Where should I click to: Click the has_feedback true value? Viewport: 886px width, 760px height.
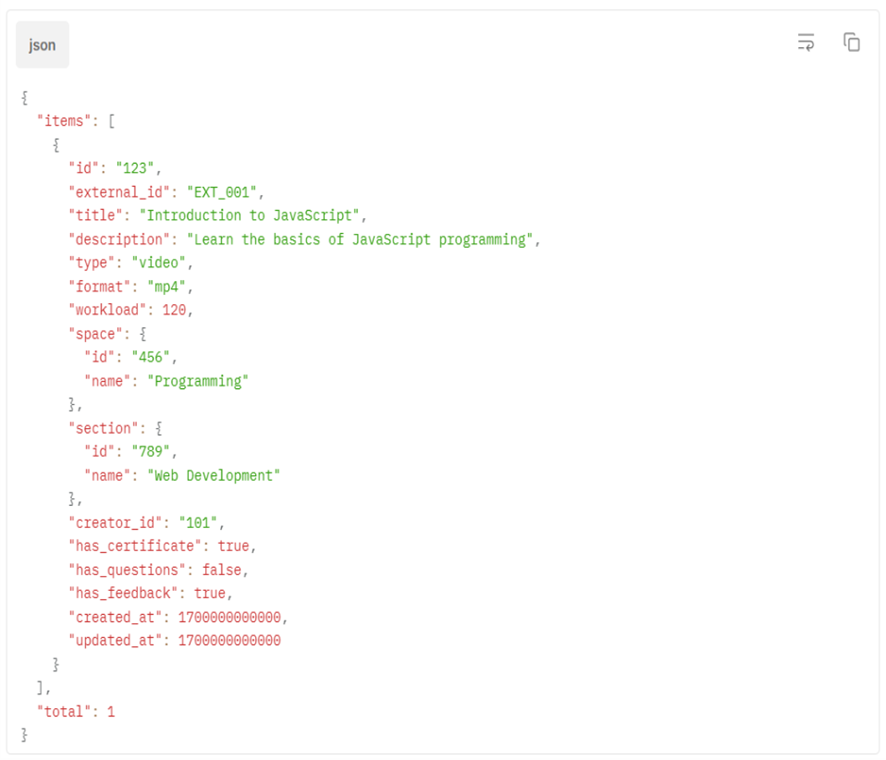209,594
